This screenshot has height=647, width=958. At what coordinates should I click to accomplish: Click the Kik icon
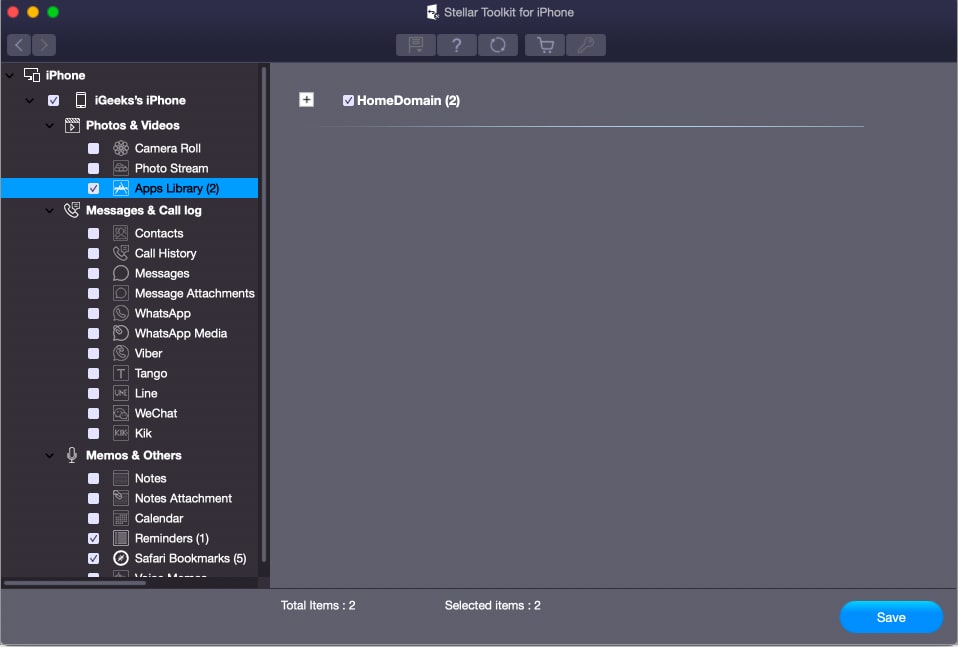[121, 433]
